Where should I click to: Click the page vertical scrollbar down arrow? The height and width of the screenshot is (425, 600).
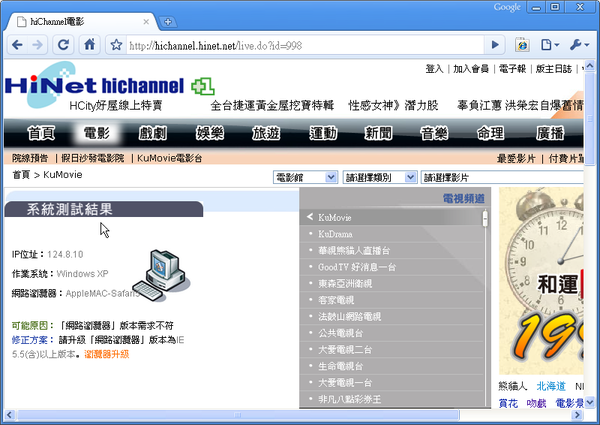click(x=589, y=402)
